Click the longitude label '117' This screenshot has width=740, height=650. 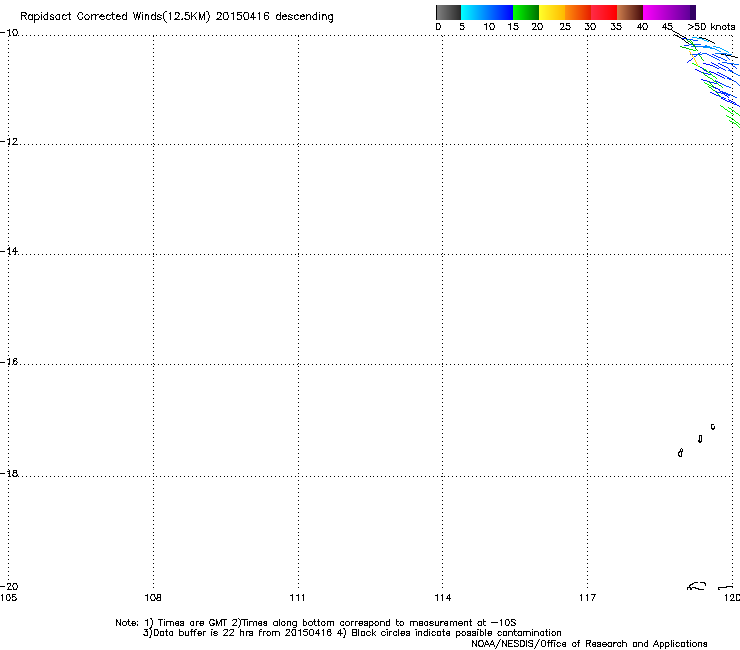coord(588,598)
